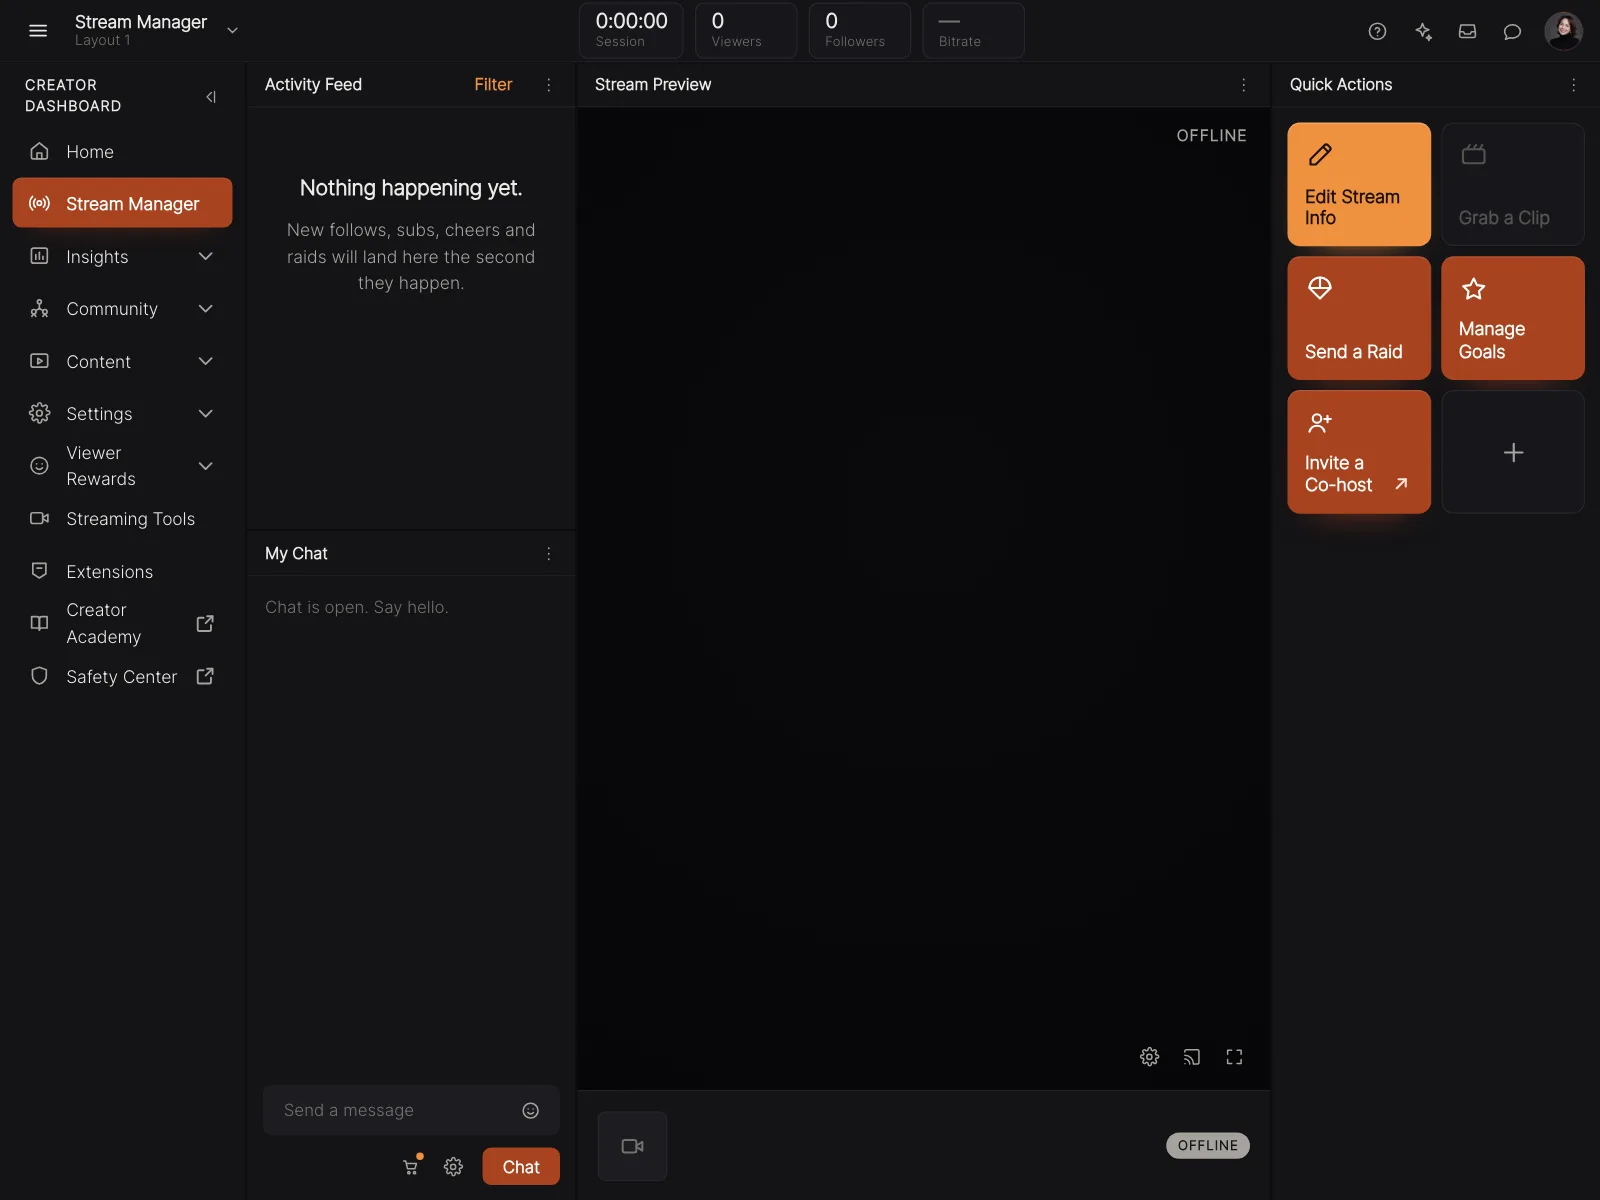Viewport: 1600px width, 1200px height.
Task: Open whispers chat bubble icon
Action: point(1512,31)
